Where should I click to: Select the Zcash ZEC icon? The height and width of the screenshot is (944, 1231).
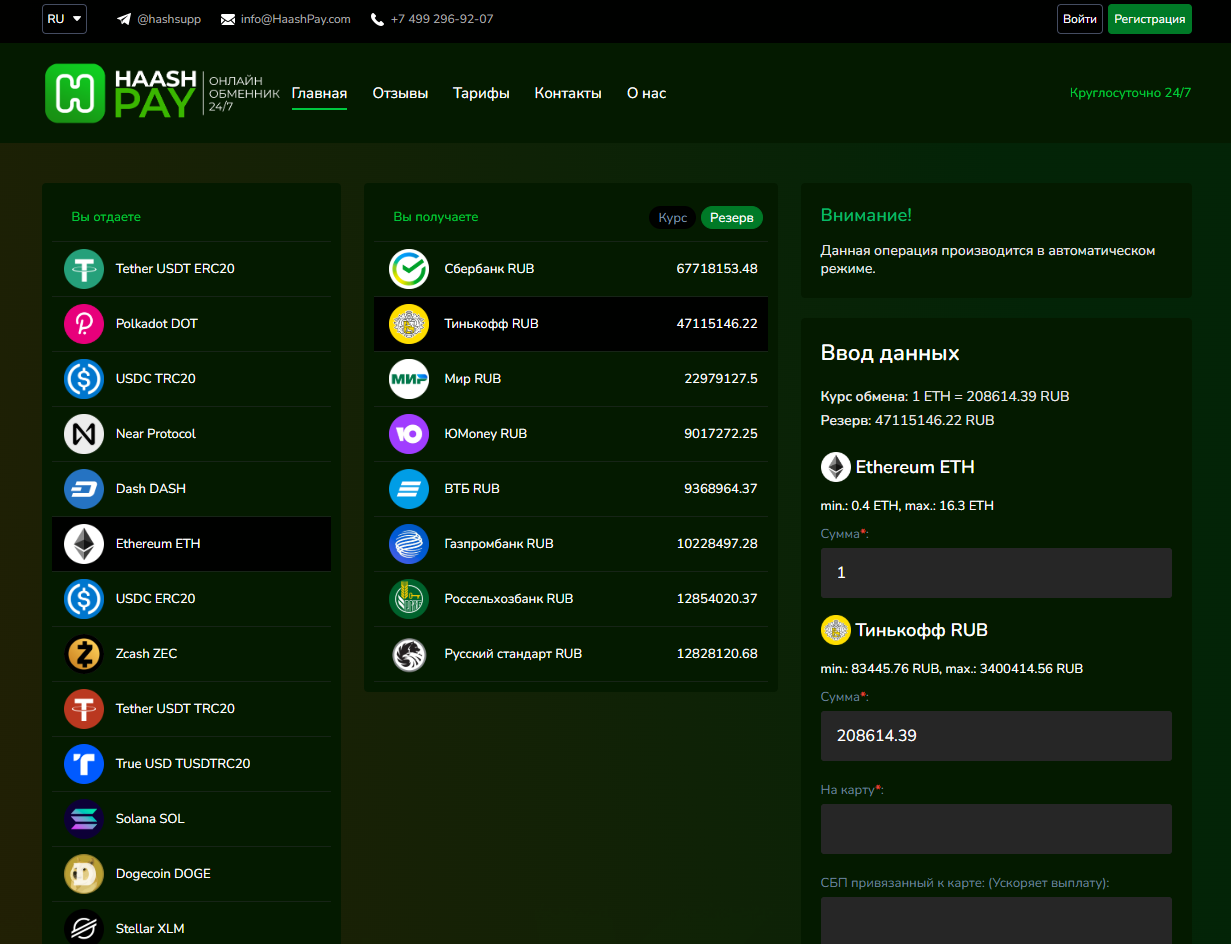click(84, 654)
